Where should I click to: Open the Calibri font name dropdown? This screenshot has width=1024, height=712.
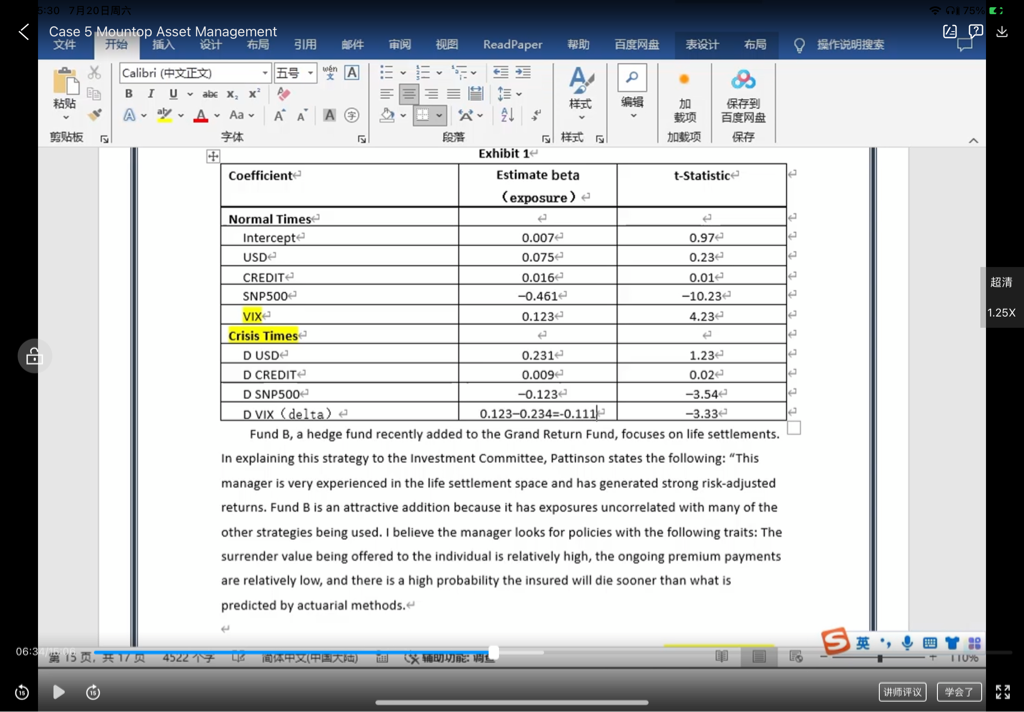(265, 73)
